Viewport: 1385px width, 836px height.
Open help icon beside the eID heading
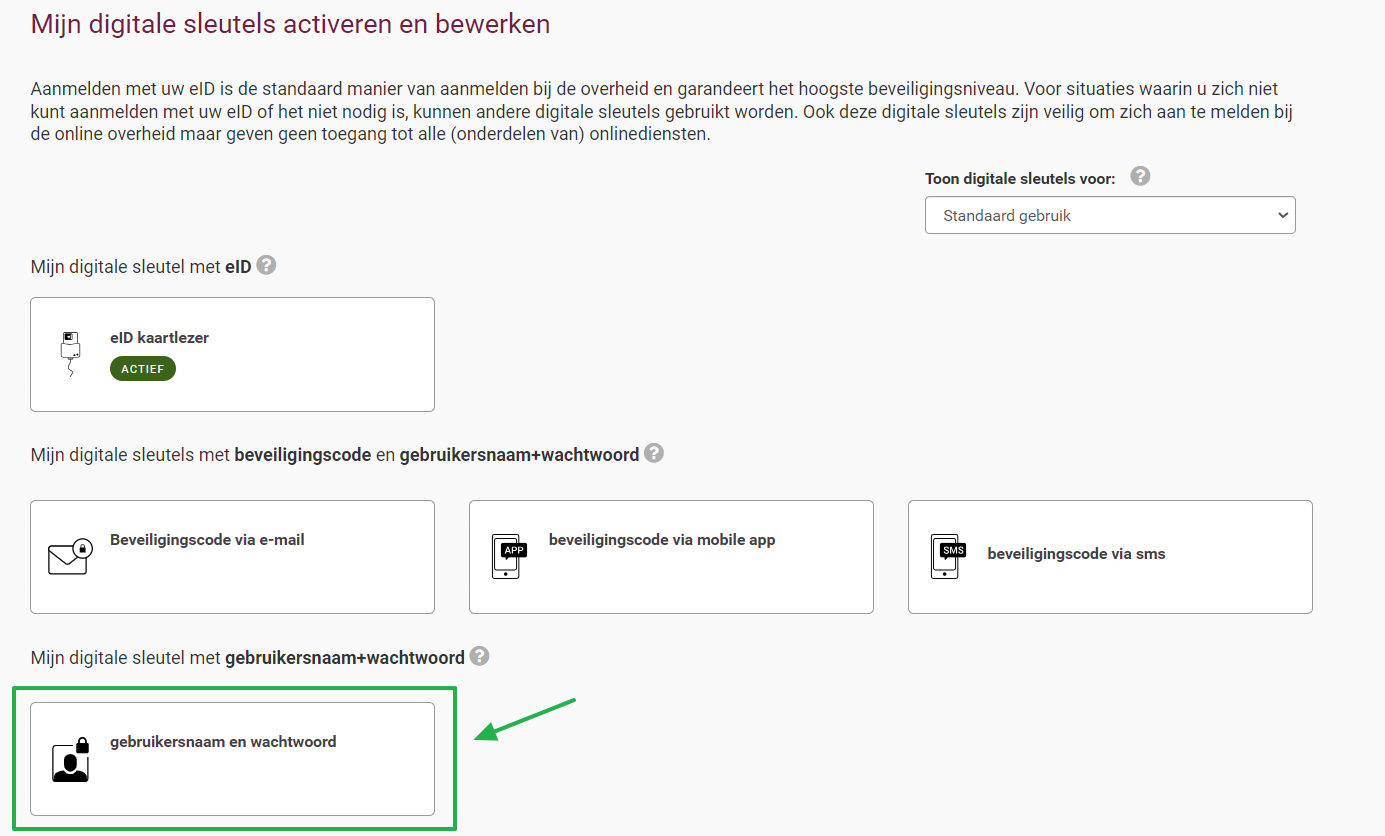tap(265, 264)
